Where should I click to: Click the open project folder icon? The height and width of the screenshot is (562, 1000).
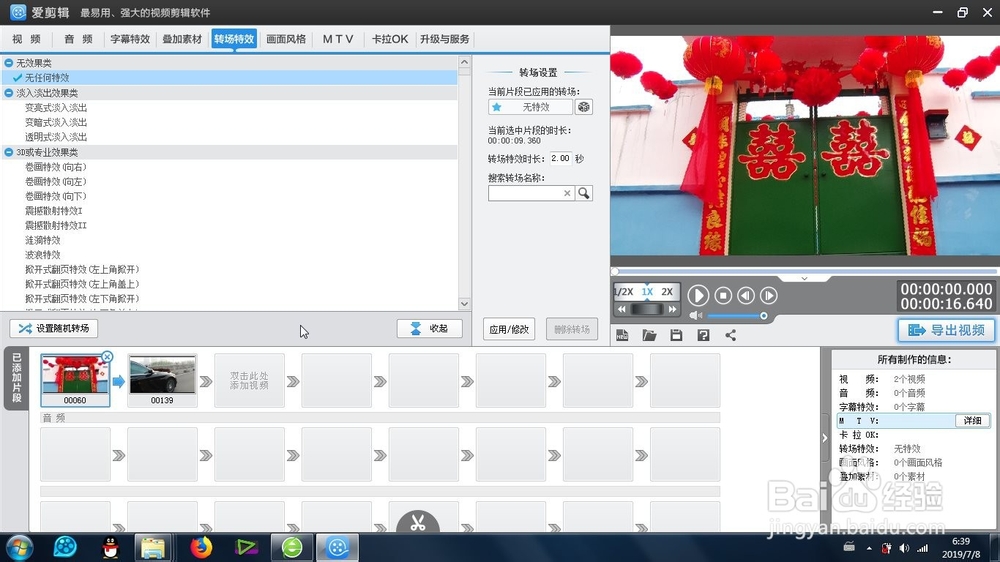click(649, 336)
